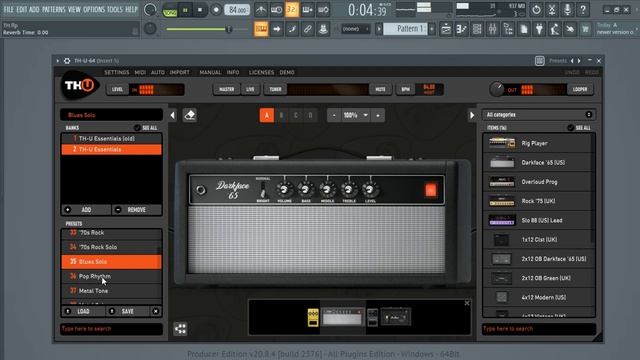Toggle the LIVE mode button
640x360 pixels.
(x=250, y=89)
